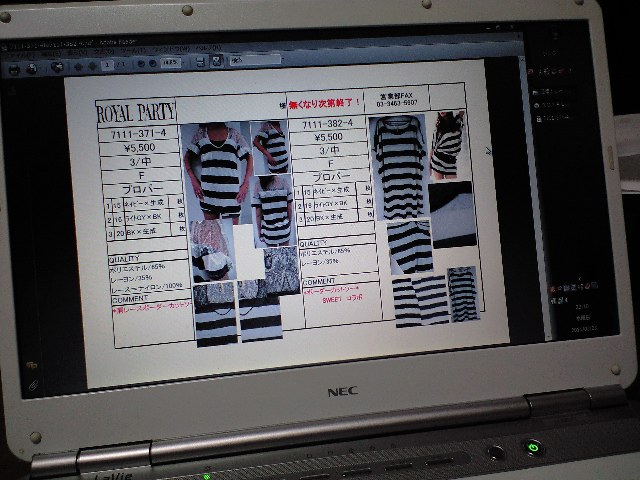640x480 pixels.
Task: Click the zoom in button in toolbar
Action: [153, 63]
